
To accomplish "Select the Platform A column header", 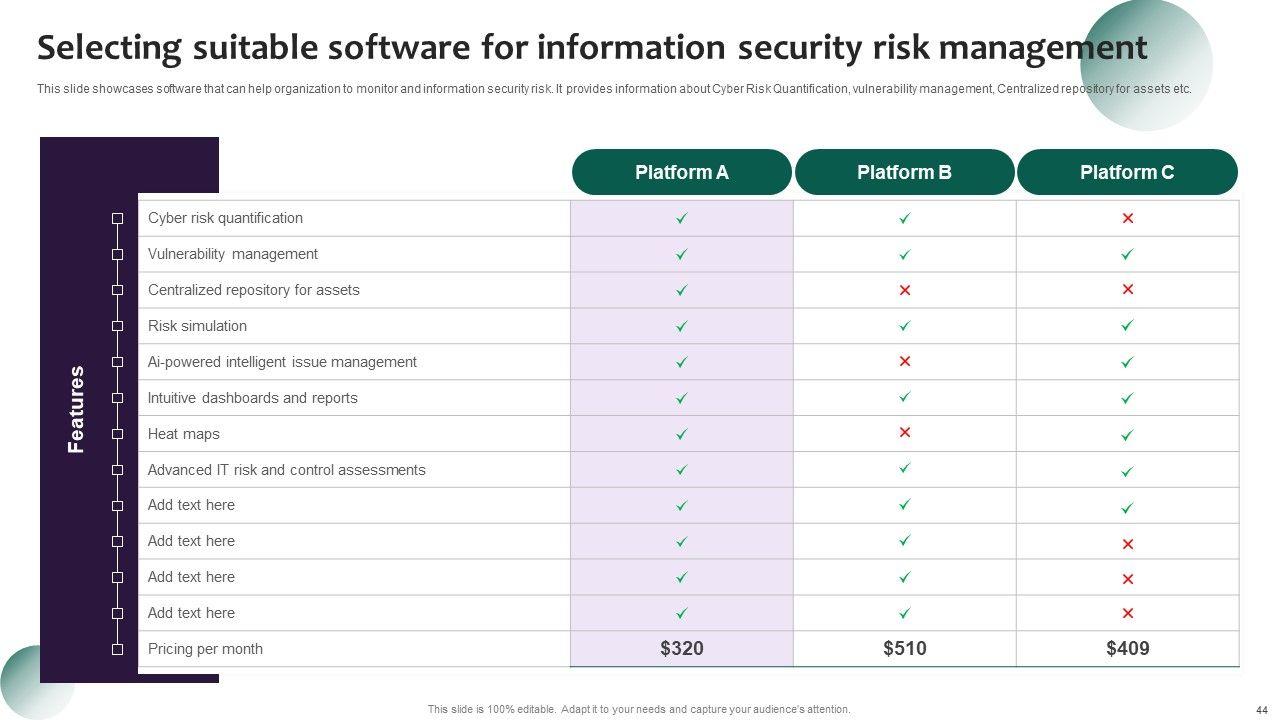I will click(681, 172).
